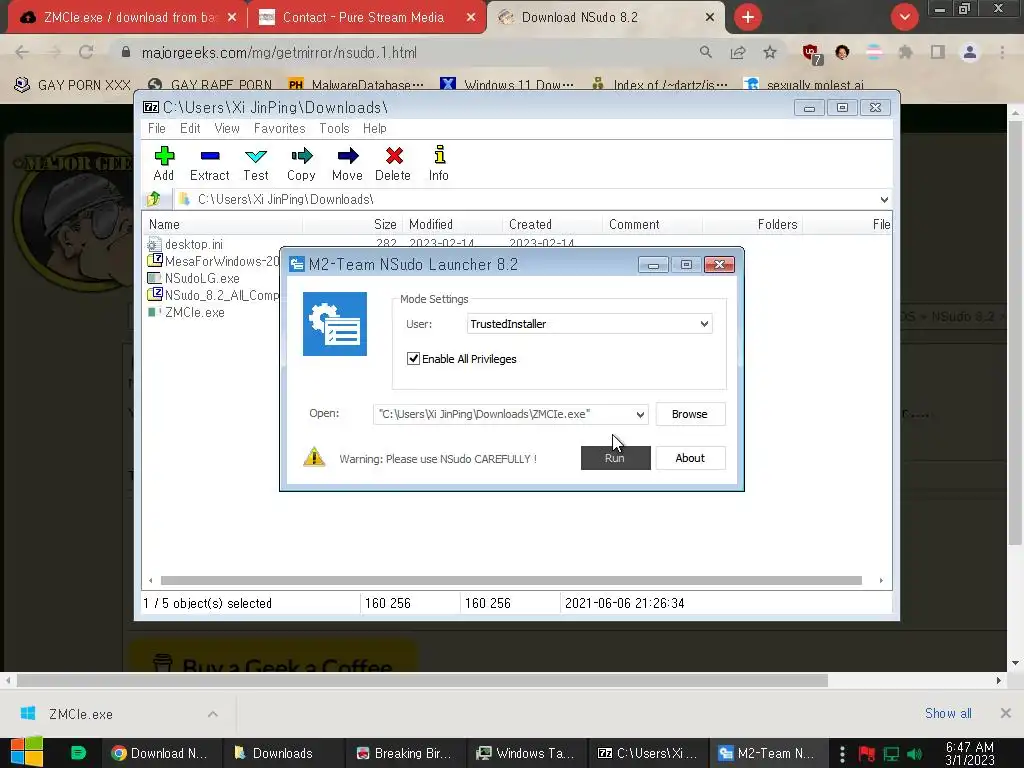
Task: Go back in Chrome browser
Action: coord(22,52)
